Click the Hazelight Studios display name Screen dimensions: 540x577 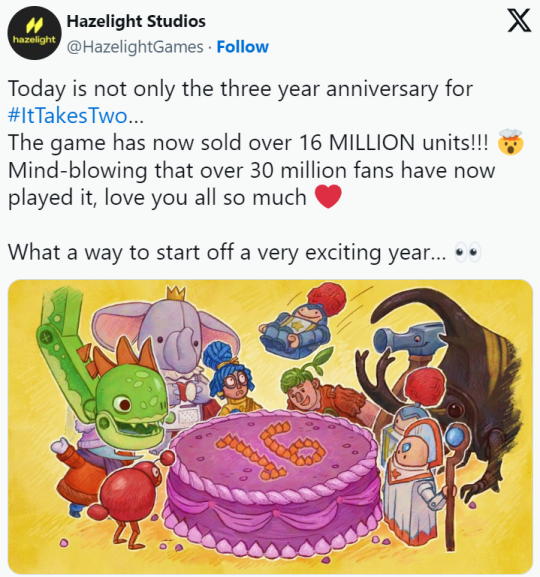pyautogui.click(x=136, y=21)
